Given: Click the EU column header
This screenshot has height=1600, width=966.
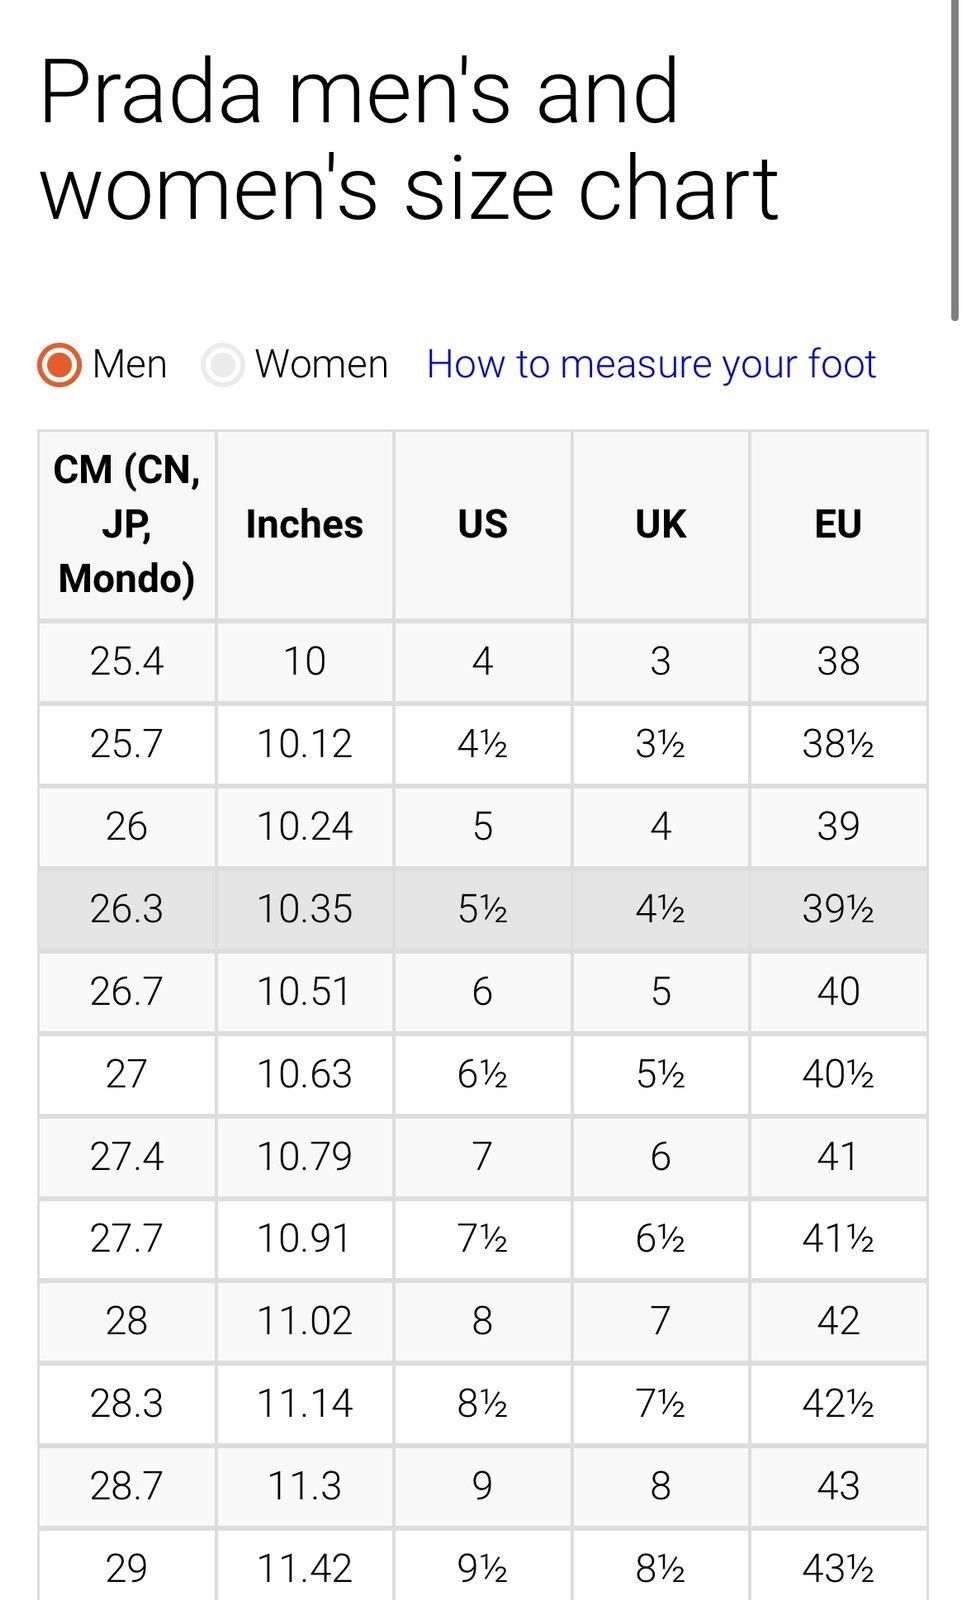Looking at the screenshot, I should point(838,525).
